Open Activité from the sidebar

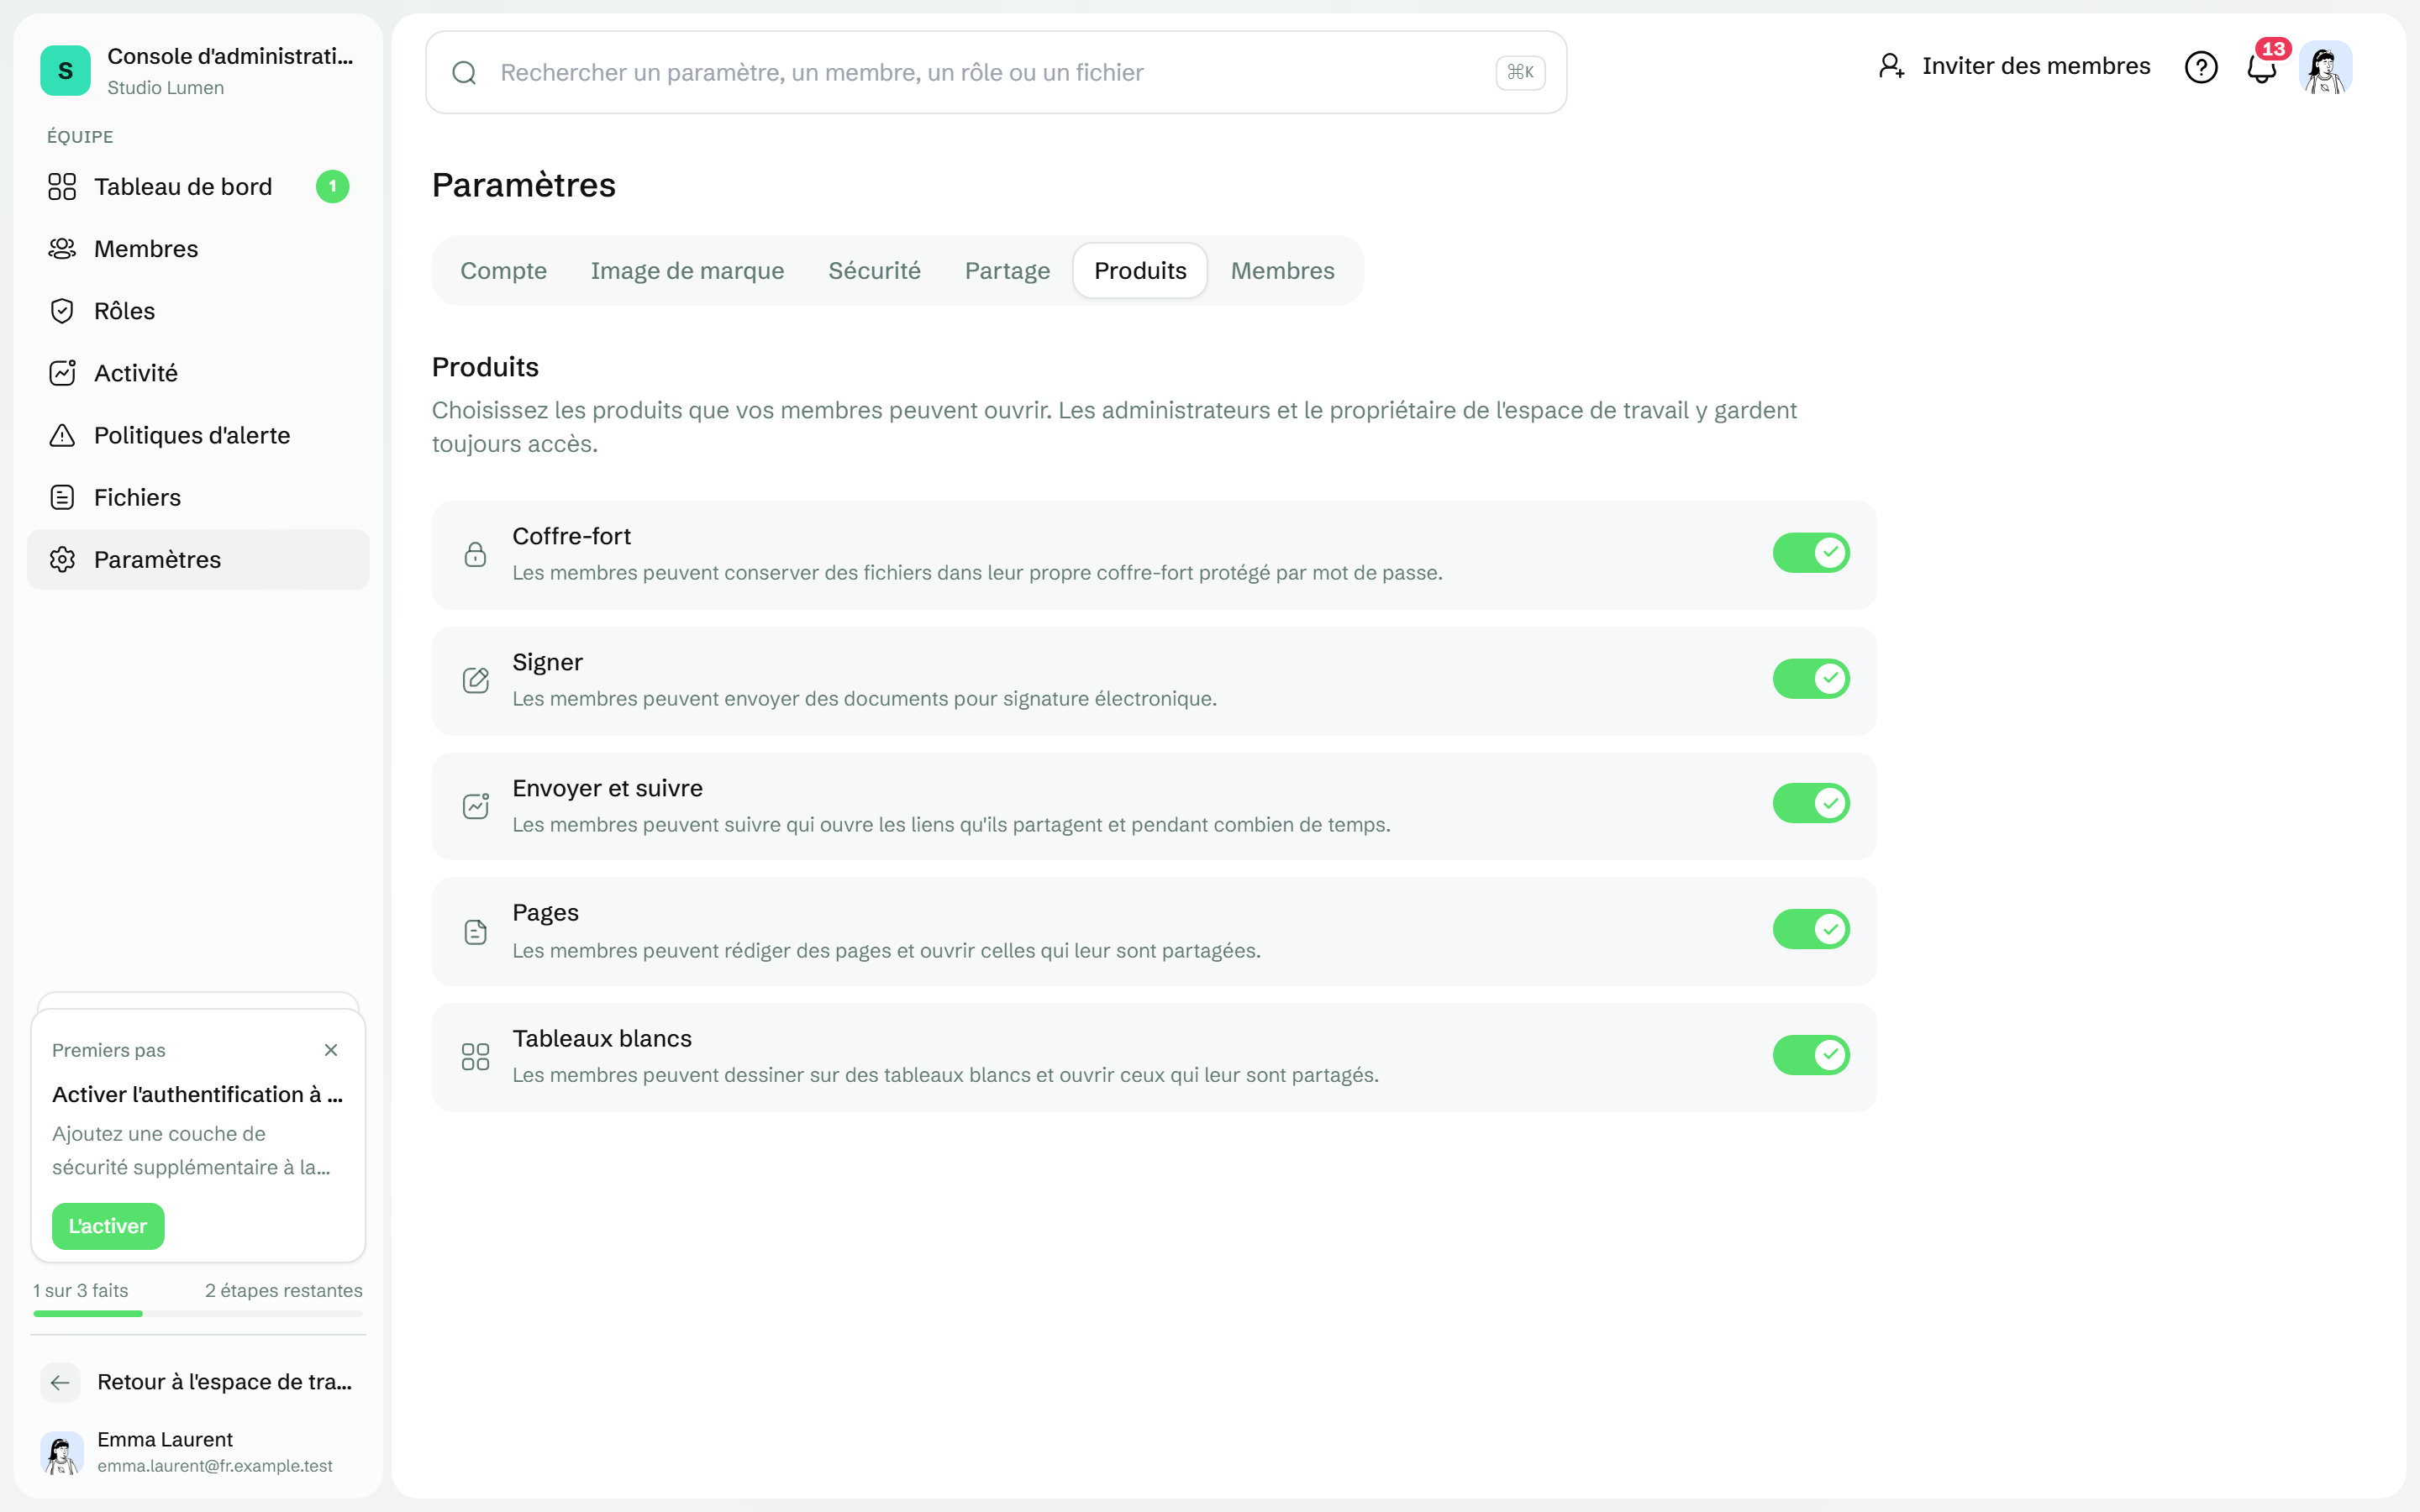tap(198, 373)
